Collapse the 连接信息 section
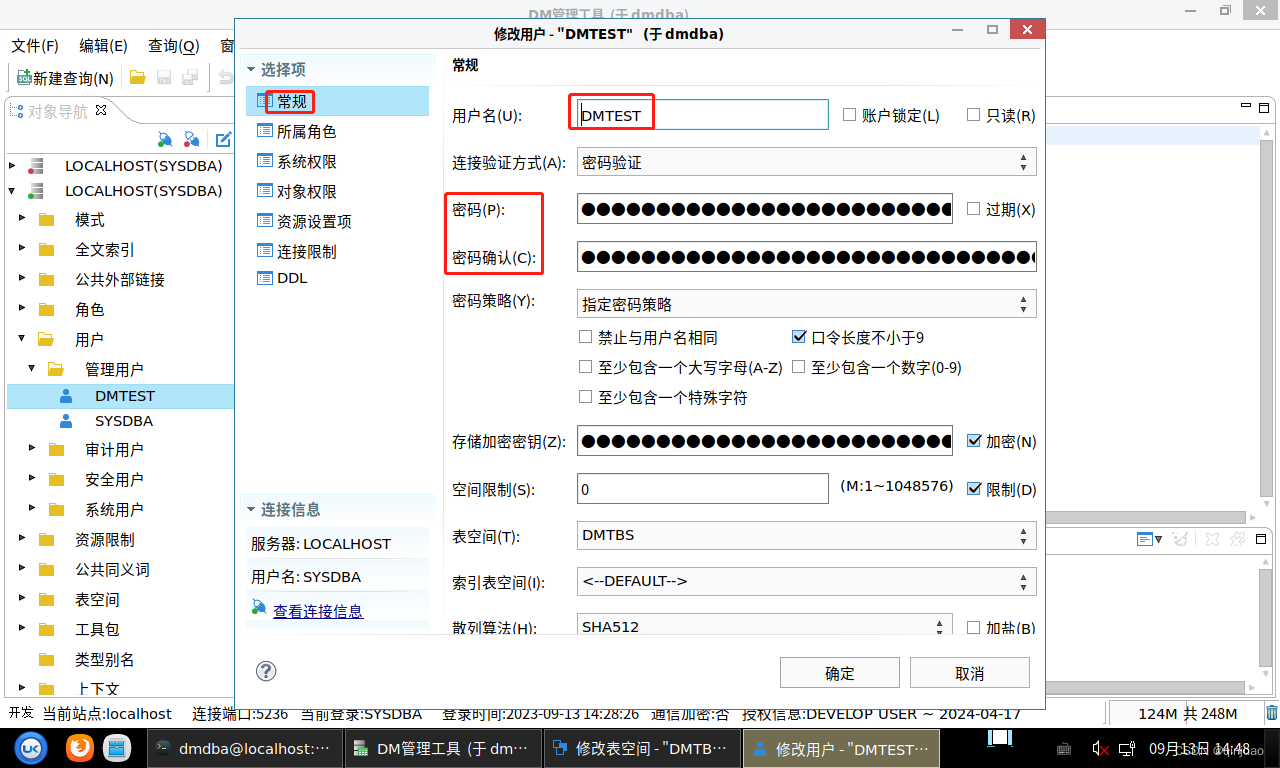This screenshot has height=768, width=1280. [251, 510]
